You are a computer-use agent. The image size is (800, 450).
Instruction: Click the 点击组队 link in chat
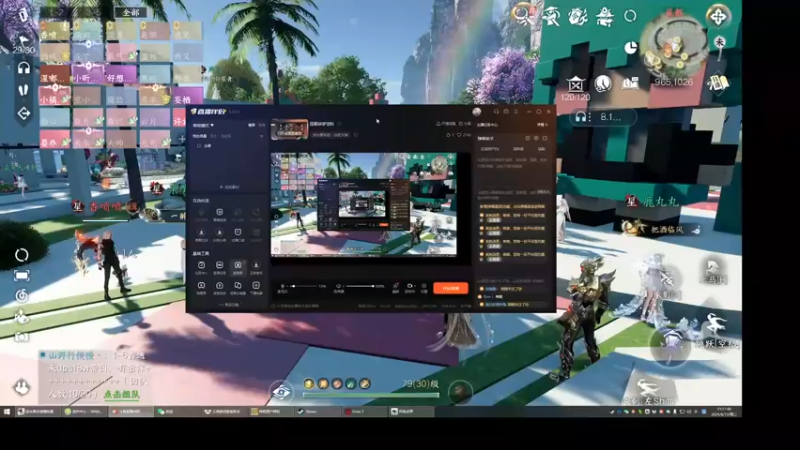pyautogui.click(x=122, y=394)
